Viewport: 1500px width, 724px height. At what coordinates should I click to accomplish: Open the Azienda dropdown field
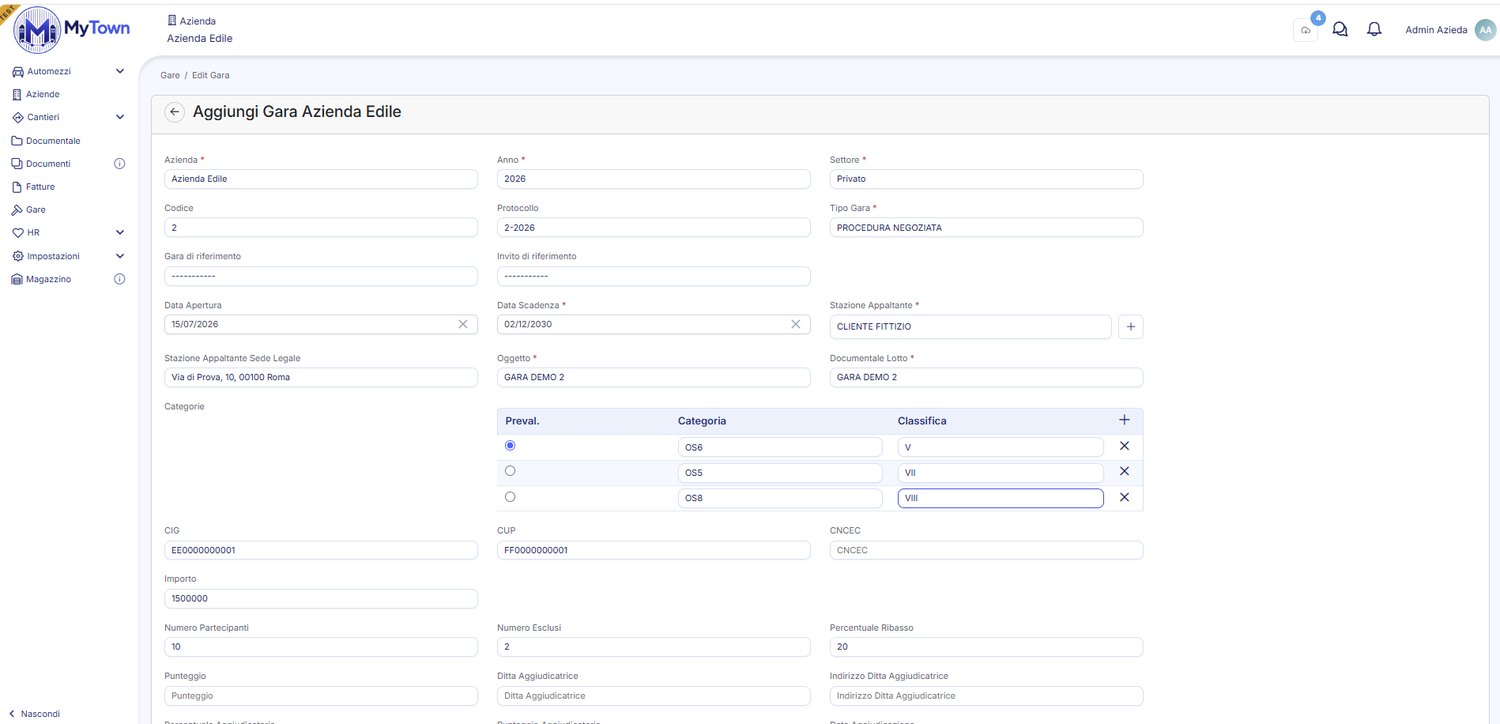pos(321,179)
